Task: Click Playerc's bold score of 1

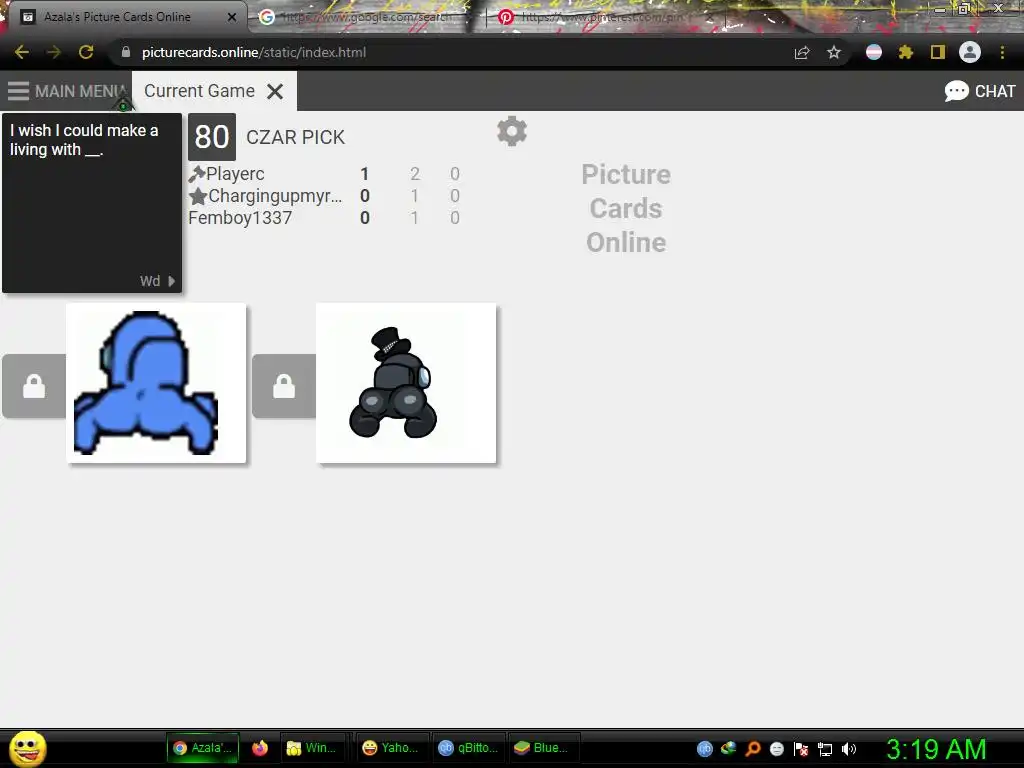Action: [364, 174]
